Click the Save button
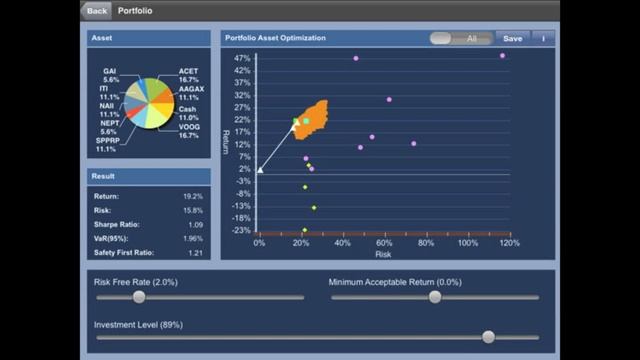 click(513, 38)
